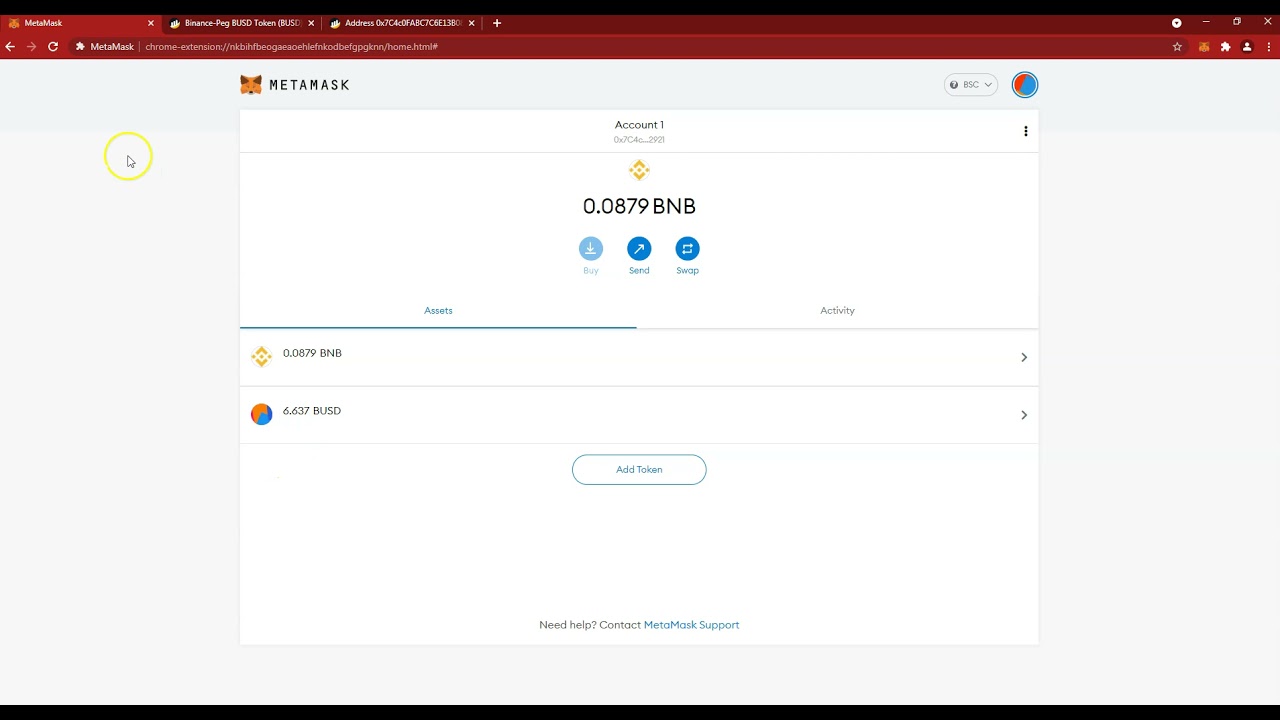The width and height of the screenshot is (1280, 720).
Task: Switch to the MetaMask browser tab
Action: [x=80, y=23]
